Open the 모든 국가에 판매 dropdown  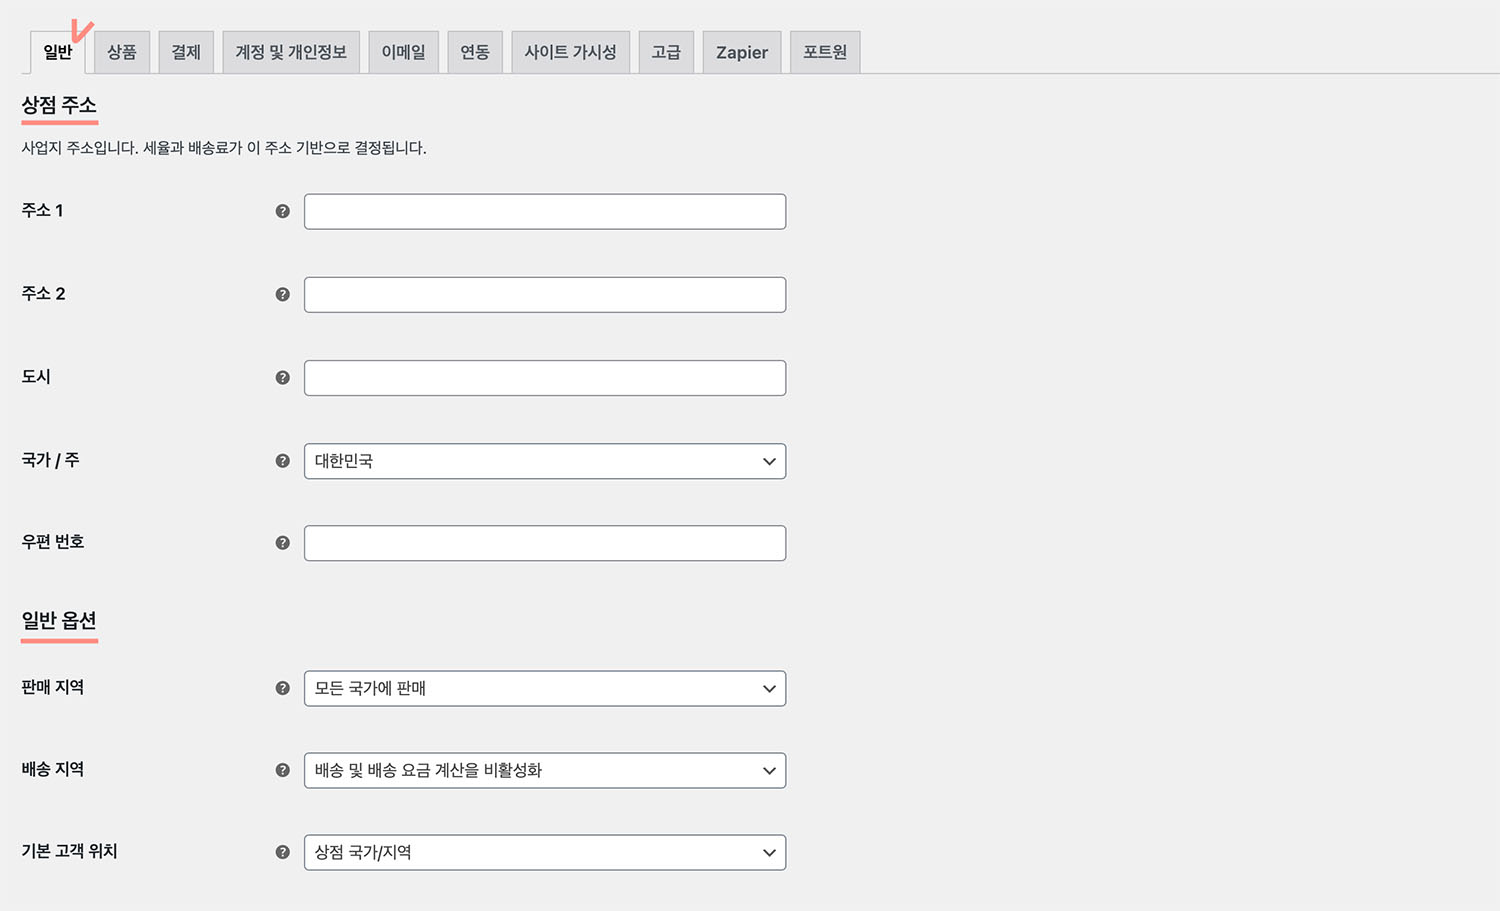tap(545, 688)
